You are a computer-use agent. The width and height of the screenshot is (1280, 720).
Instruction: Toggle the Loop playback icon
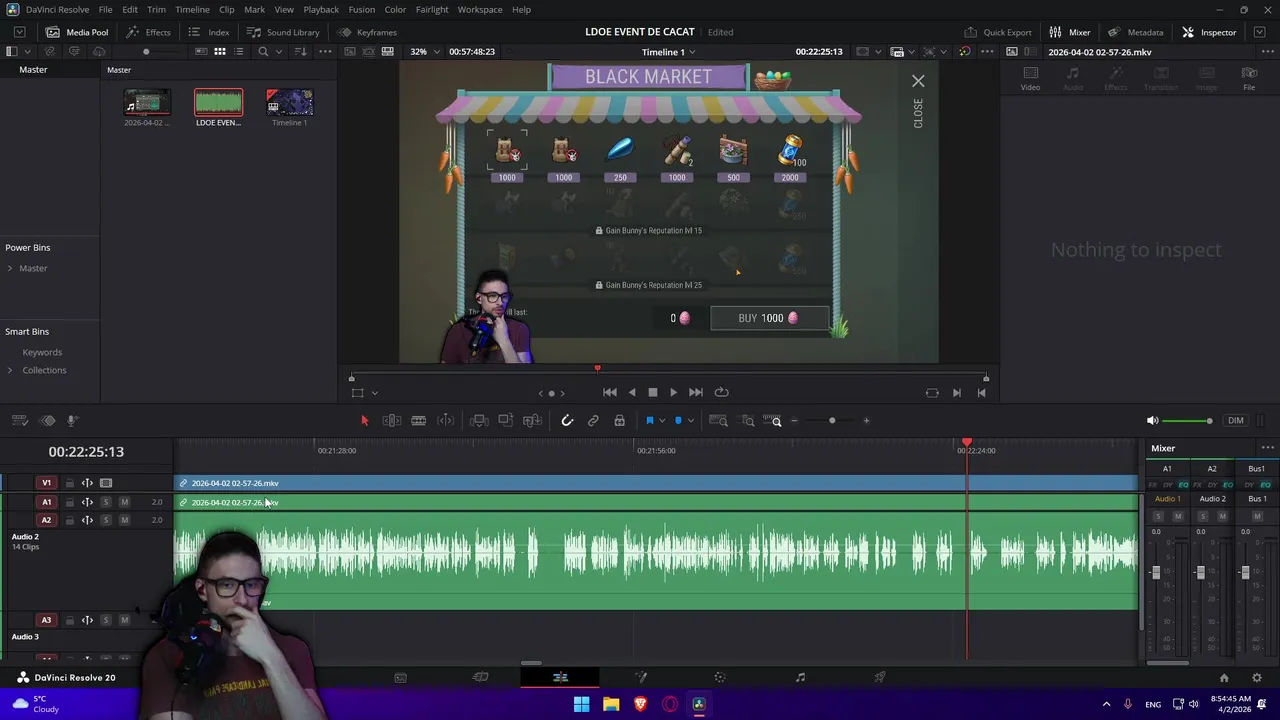(721, 393)
